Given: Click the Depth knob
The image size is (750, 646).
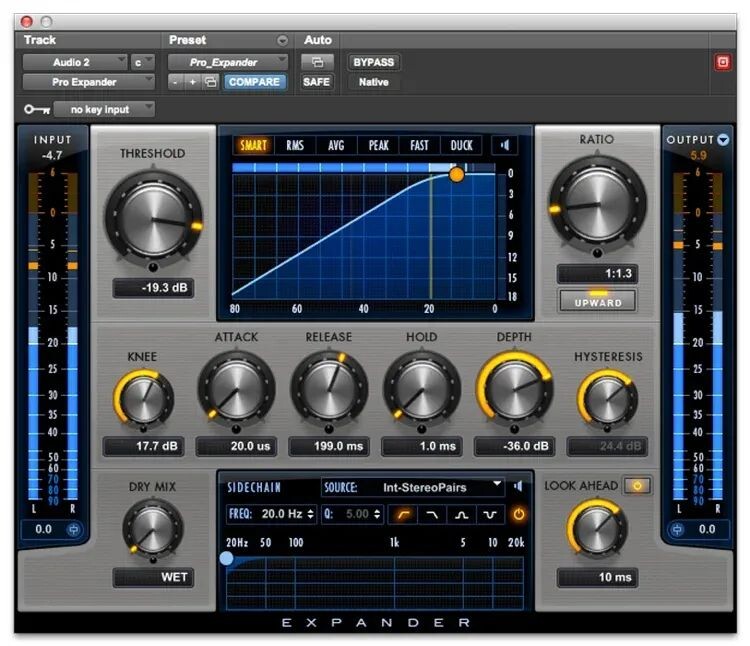Looking at the screenshot, I should tap(515, 390).
